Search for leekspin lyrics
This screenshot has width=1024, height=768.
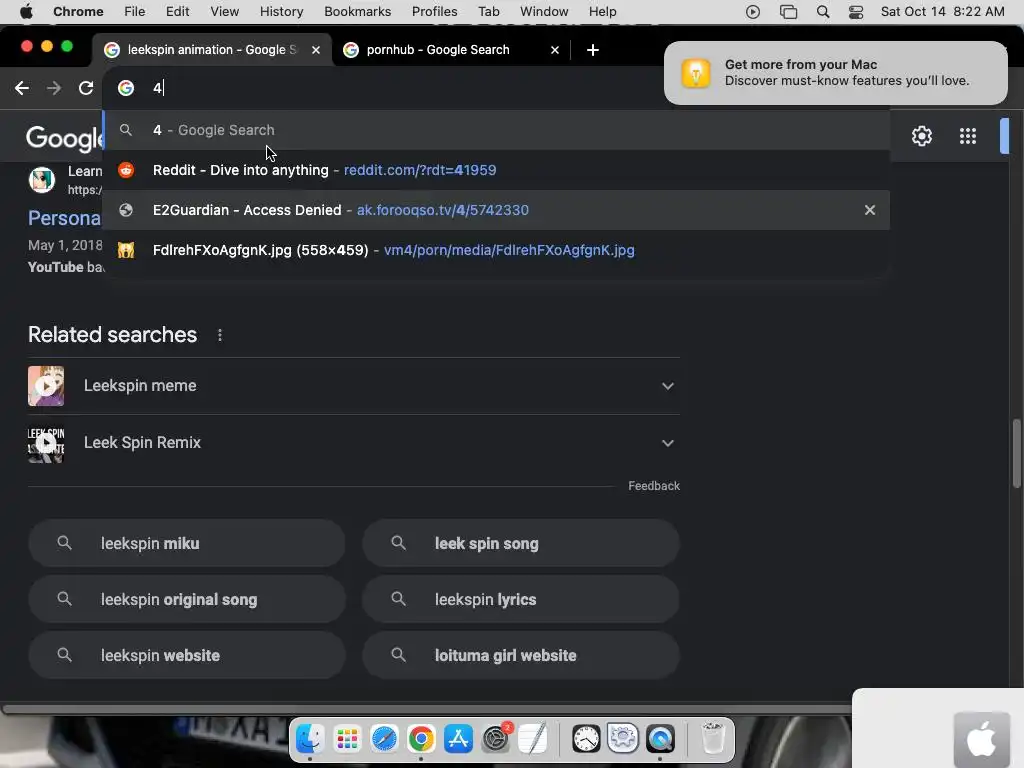pos(520,600)
